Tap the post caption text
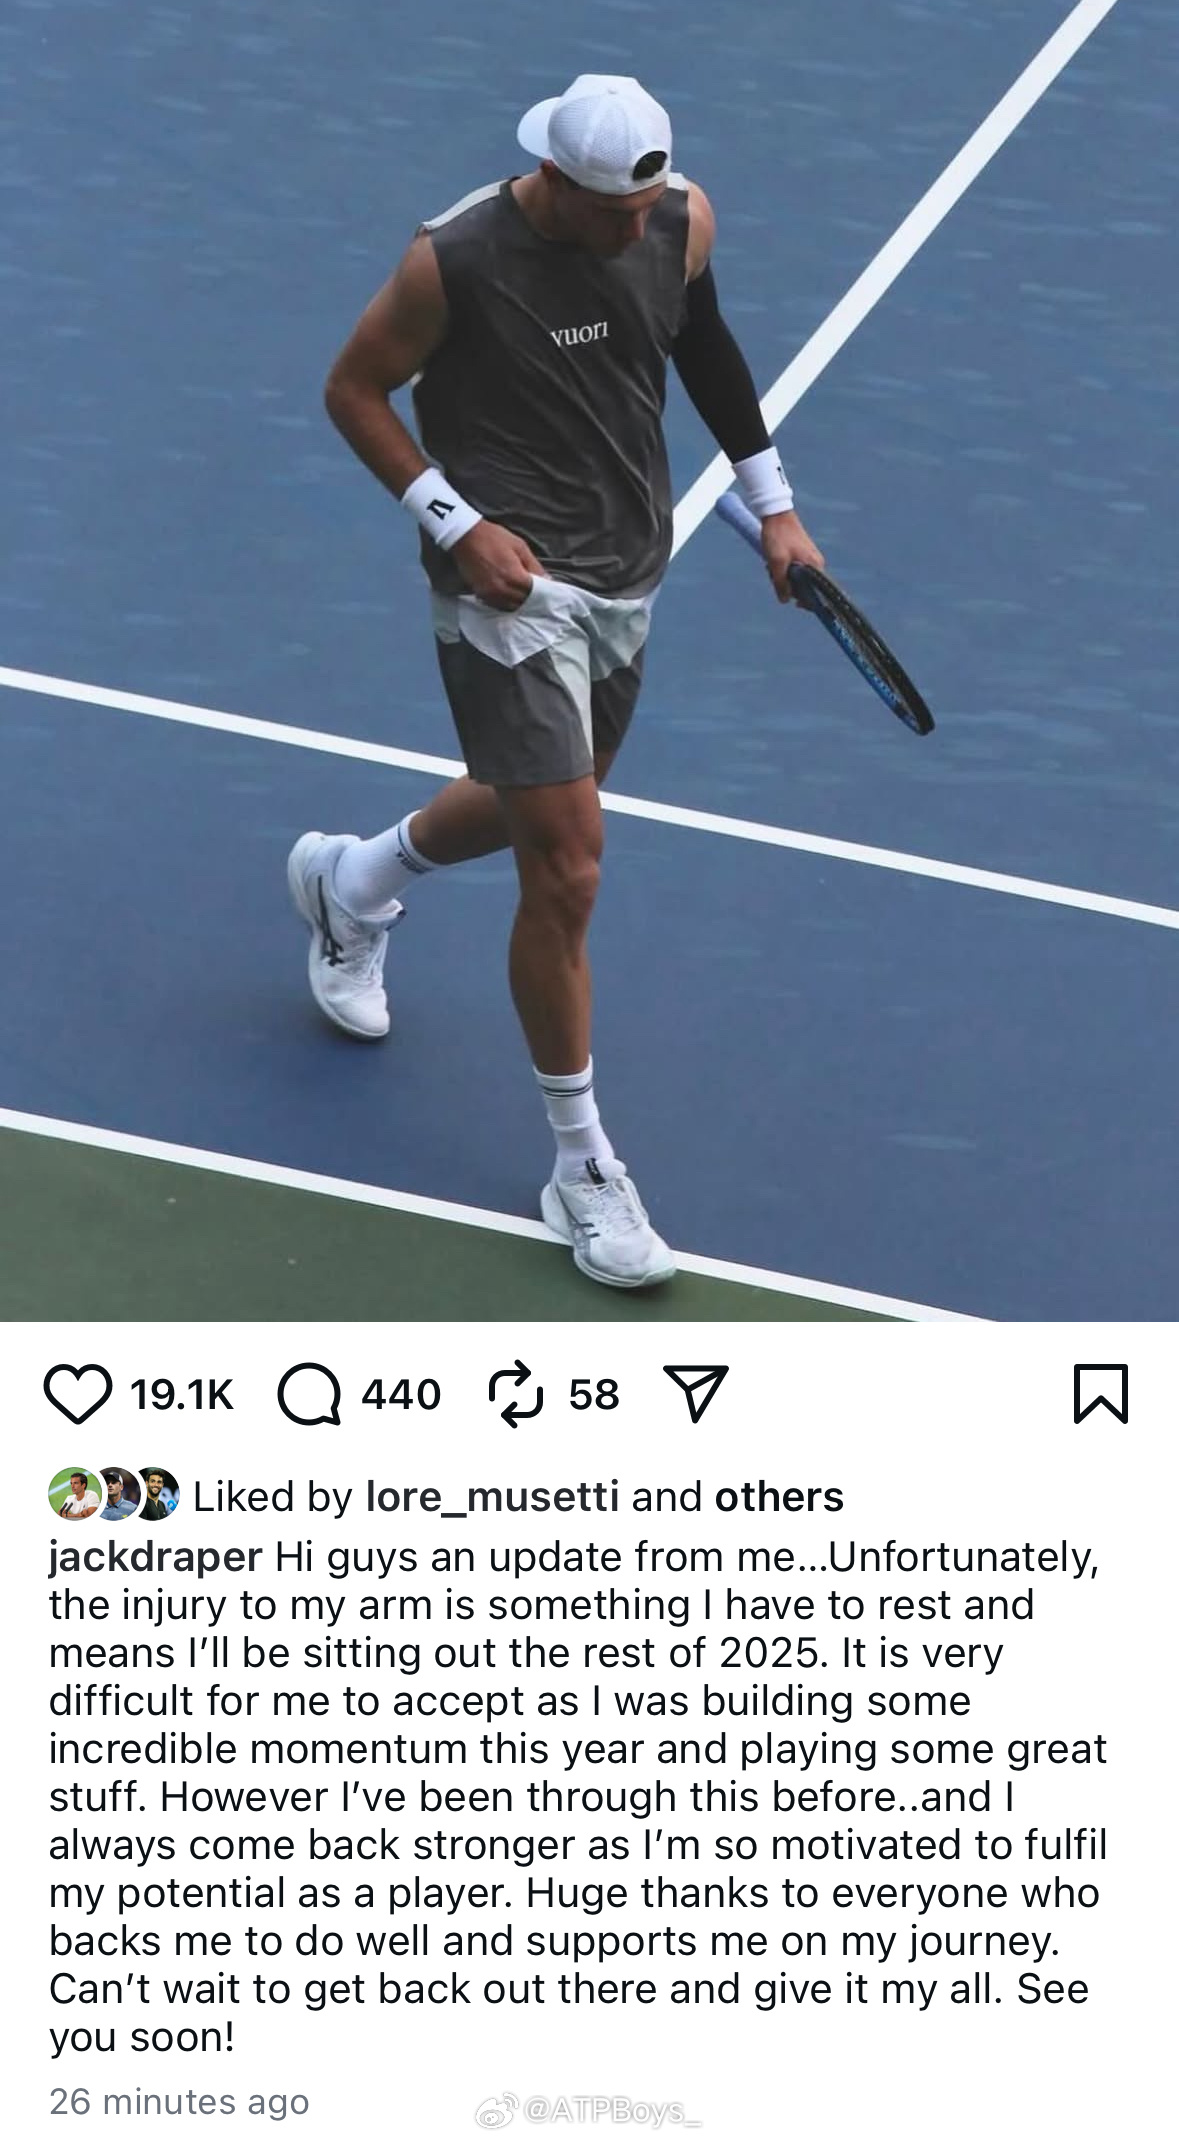Screen dimensions: 1179x2141 click(578, 1797)
